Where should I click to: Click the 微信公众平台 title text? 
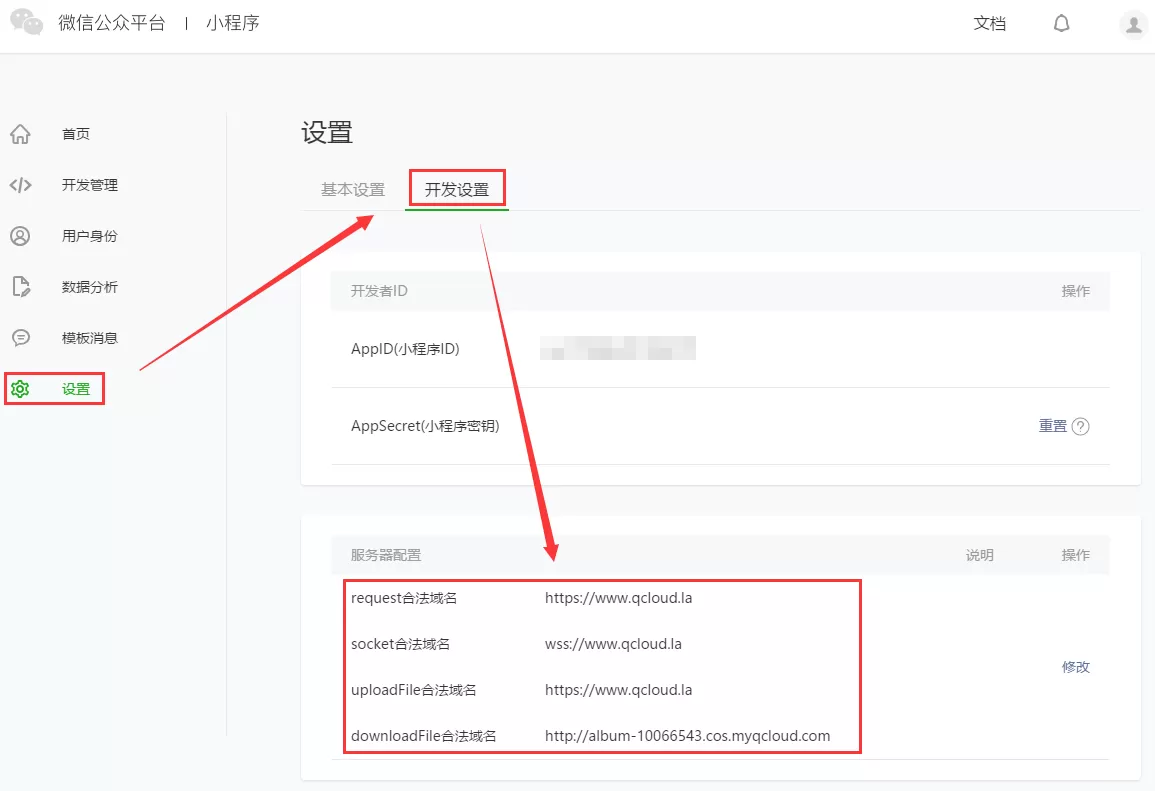112,23
